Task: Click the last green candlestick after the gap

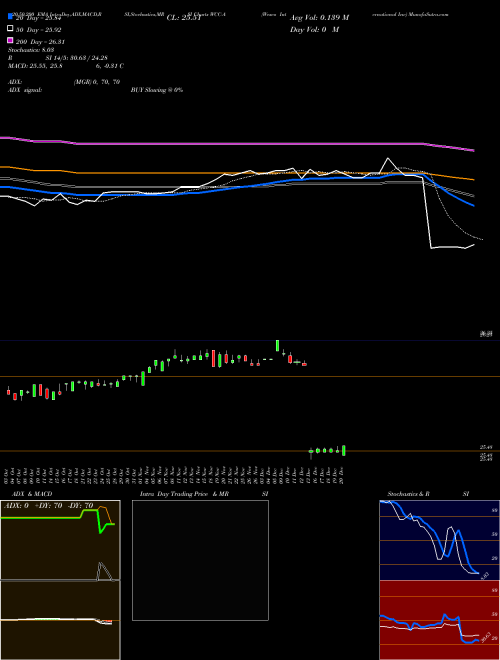Action: 344,450
